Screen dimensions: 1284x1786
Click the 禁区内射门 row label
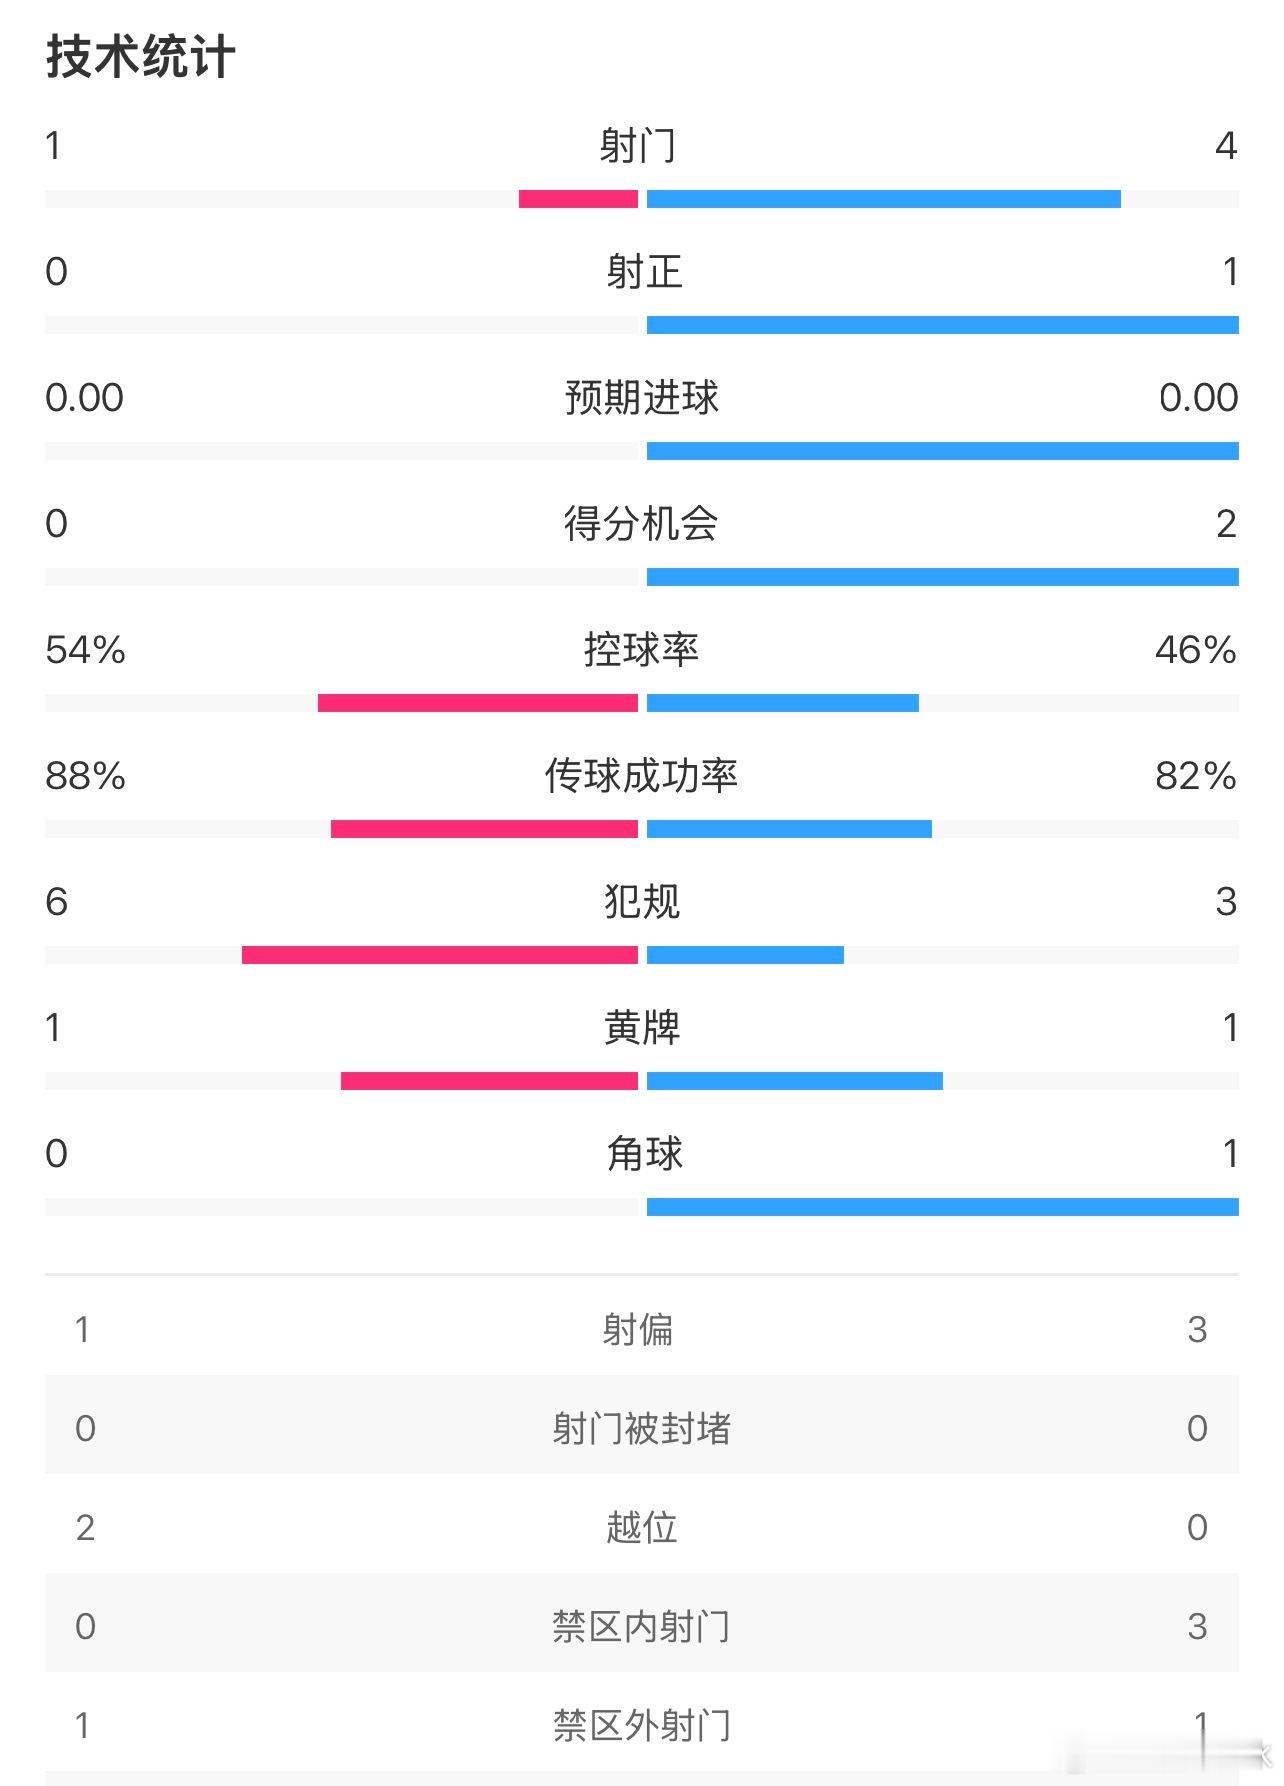[x=641, y=1626]
